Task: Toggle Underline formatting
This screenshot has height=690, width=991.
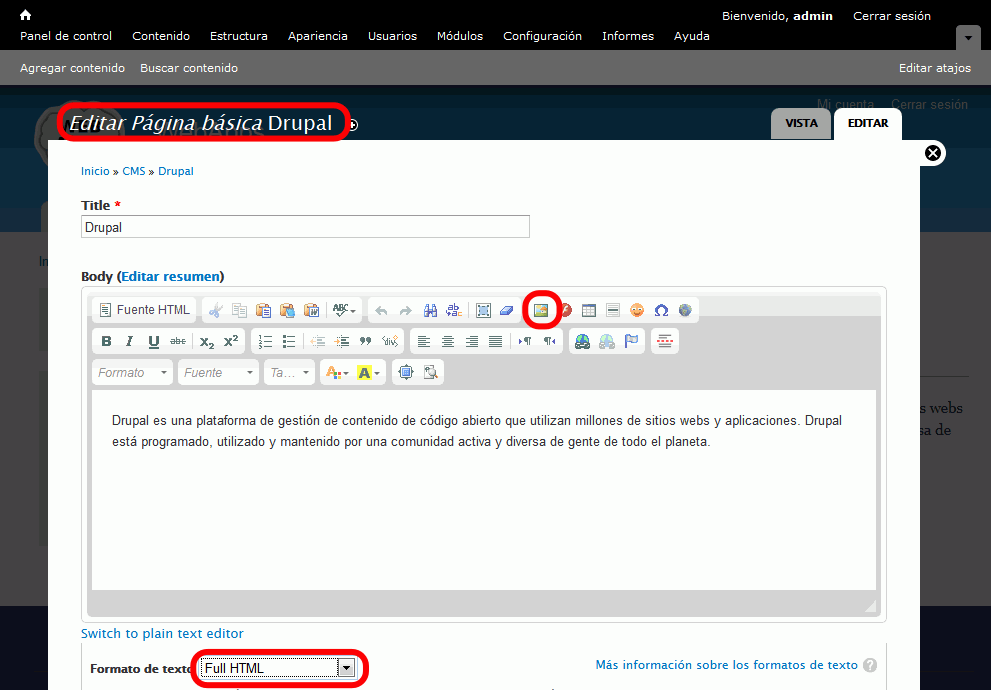Action: click(154, 341)
